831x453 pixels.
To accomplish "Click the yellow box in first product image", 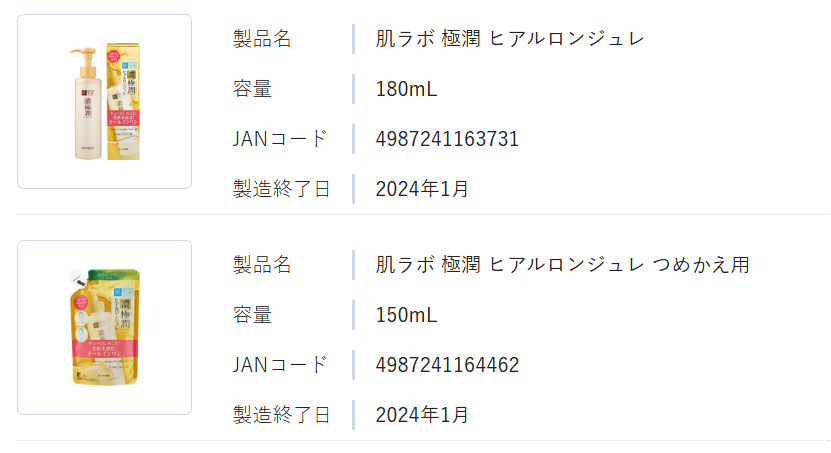I will [123, 102].
